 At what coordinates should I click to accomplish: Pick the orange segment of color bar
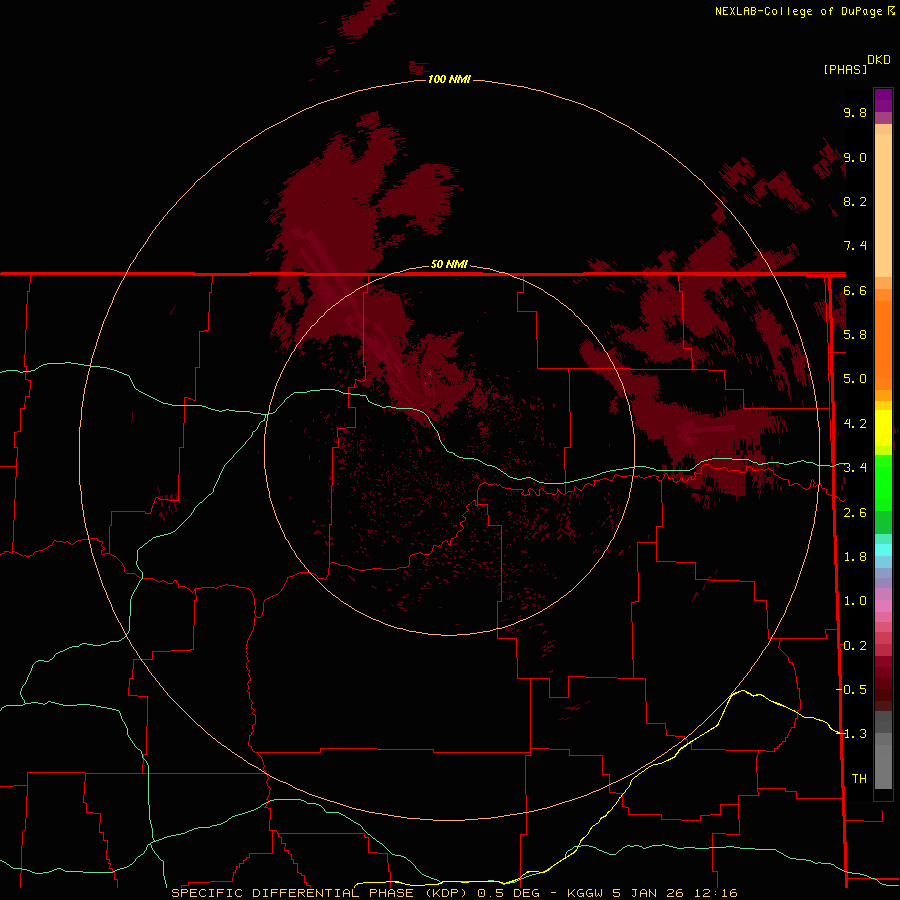(x=883, y=344)
